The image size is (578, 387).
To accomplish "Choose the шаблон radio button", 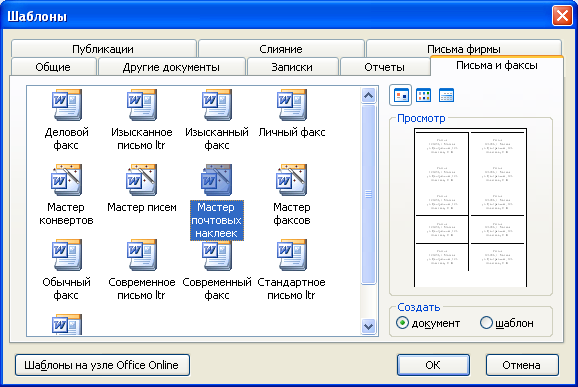I will coord(507,323).
